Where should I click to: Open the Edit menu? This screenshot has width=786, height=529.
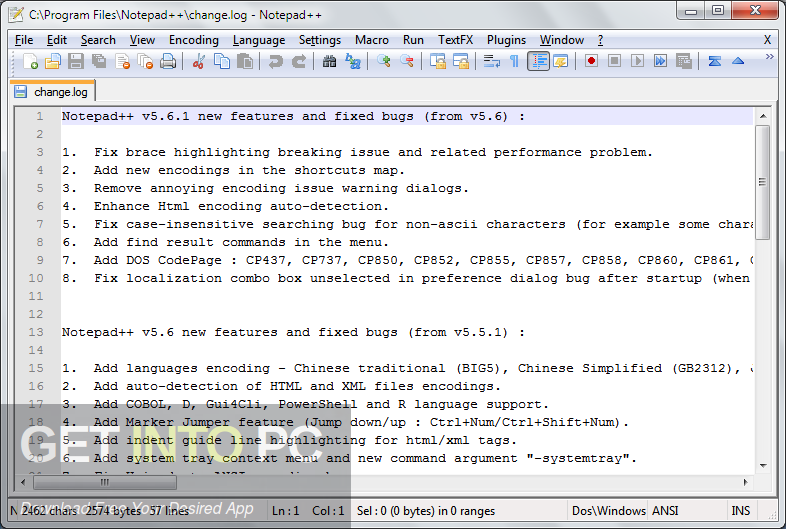(57, 40)
